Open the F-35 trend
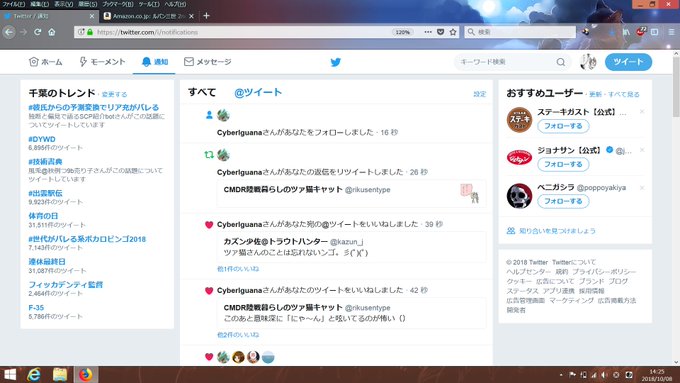The height and width of the screenshot is (383, 680). click(36, 308)
